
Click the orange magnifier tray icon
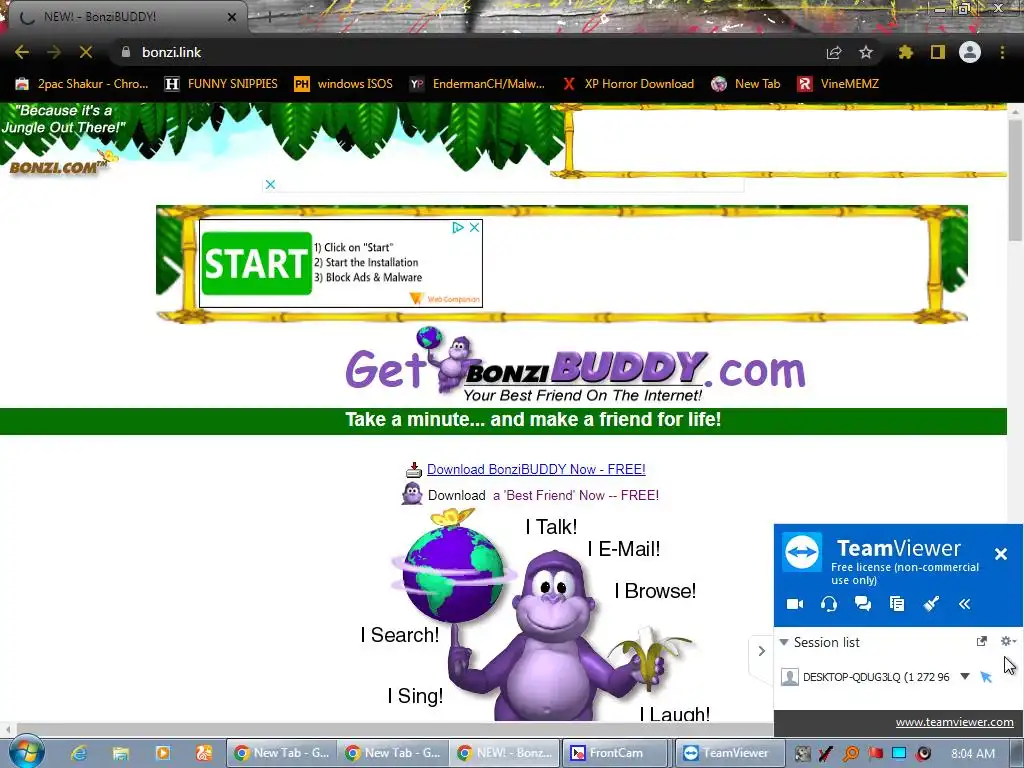(850, 753)
